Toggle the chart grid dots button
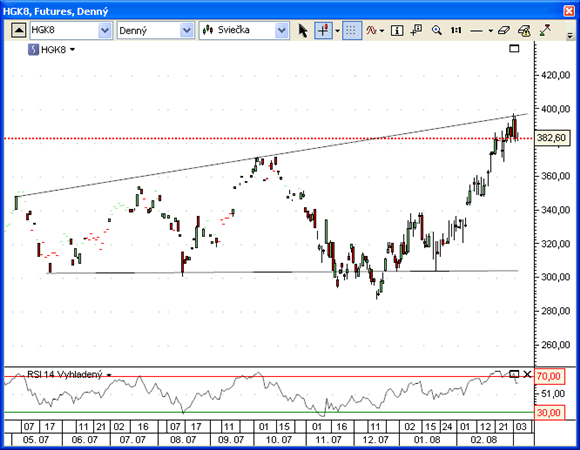Viewport: 580px width, 450px height. (351, 30)
